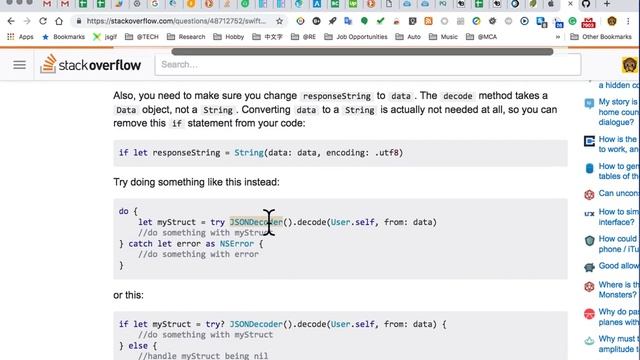The width and height of the screenshot is (640, 360).
Task: Switch to the Apple logo tab
Action: [x=551, y=4]
